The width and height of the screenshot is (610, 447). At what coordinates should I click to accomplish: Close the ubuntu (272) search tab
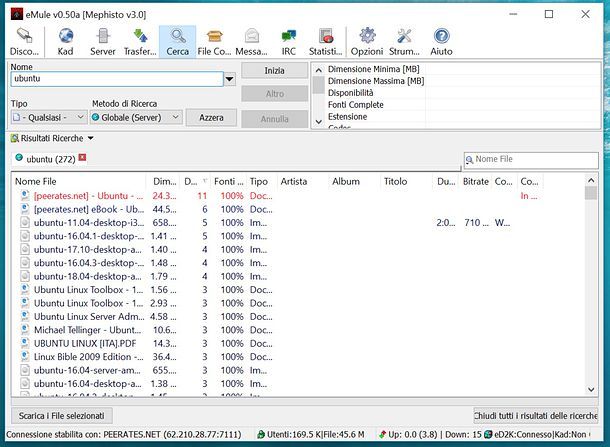pos(82,157)
